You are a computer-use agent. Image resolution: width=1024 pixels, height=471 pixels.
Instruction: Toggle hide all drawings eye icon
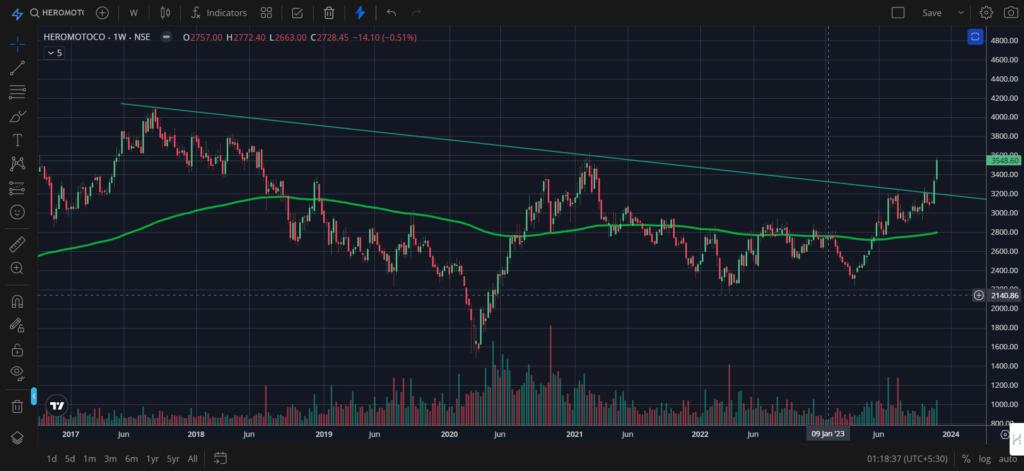point(18,373)
